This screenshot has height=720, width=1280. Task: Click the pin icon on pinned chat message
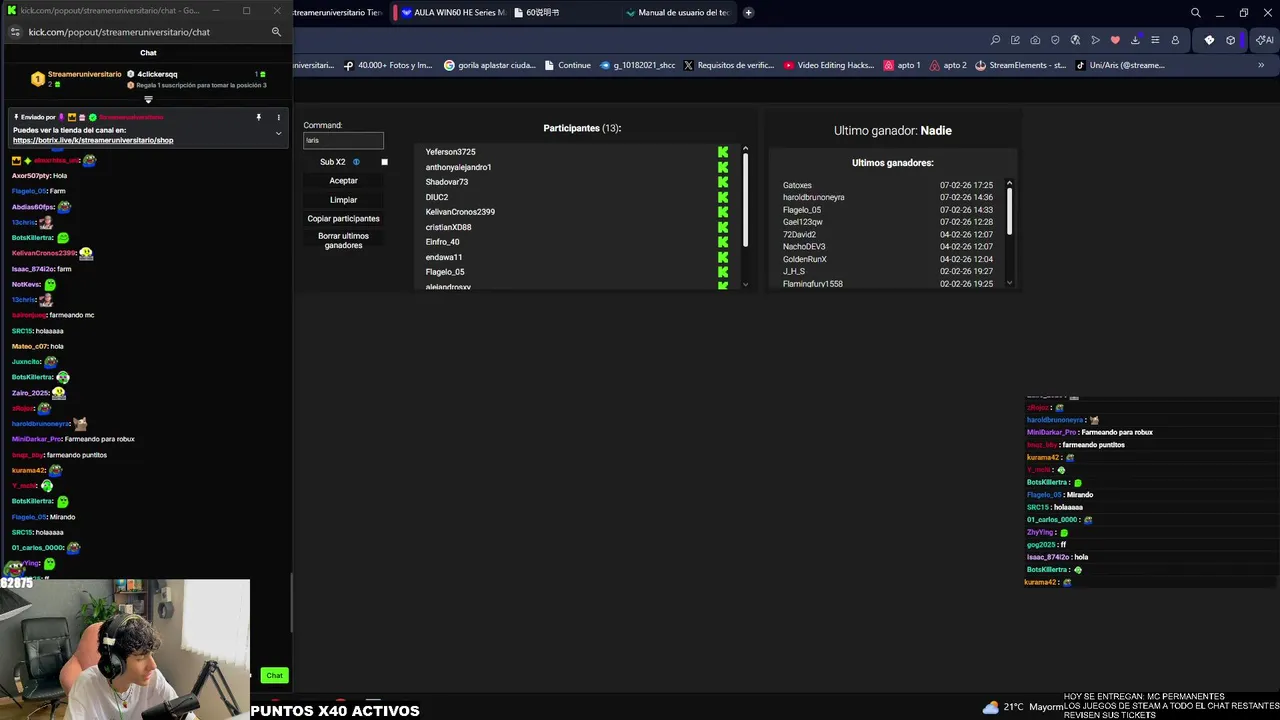click(x=258, y=117)
